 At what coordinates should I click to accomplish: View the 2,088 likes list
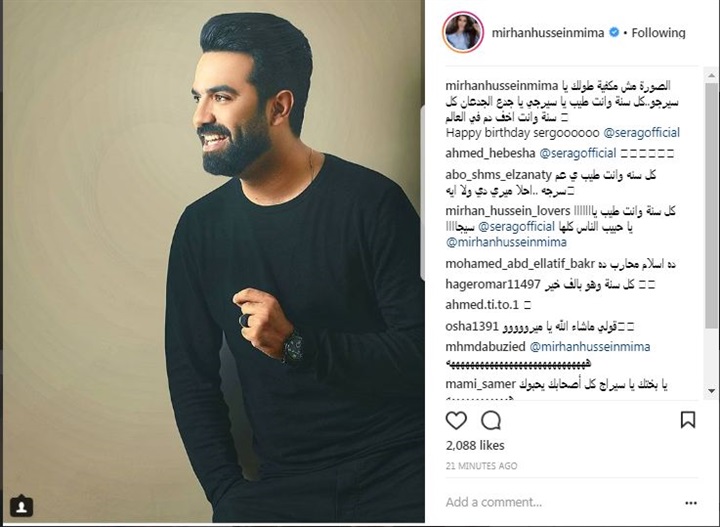[x=475, y=445]
